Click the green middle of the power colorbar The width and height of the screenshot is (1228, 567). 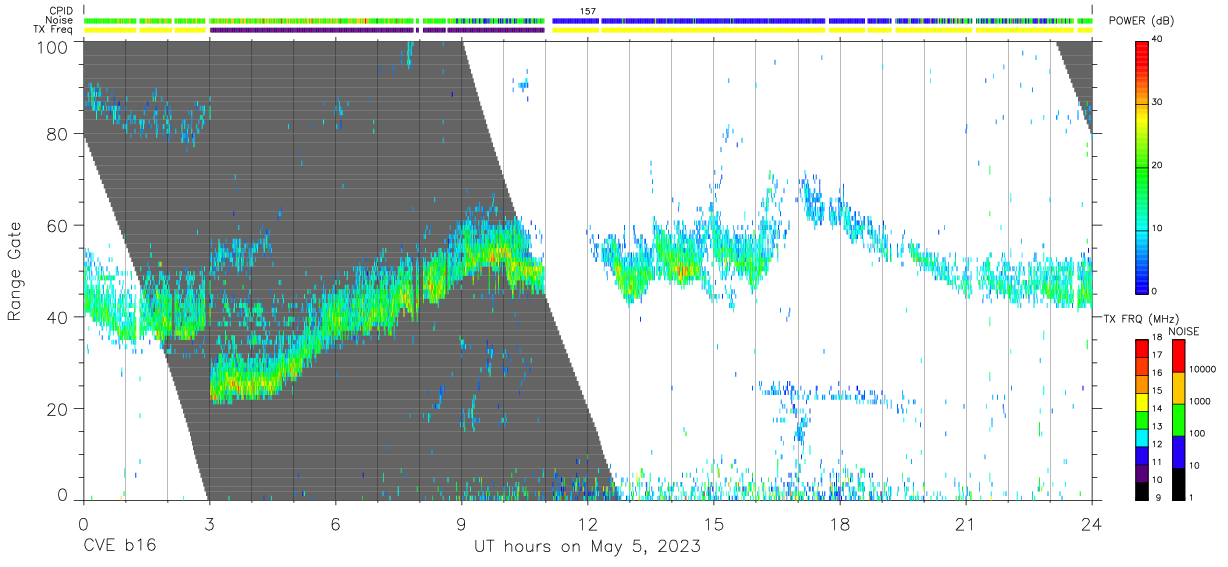click(x=1142, y=166)
